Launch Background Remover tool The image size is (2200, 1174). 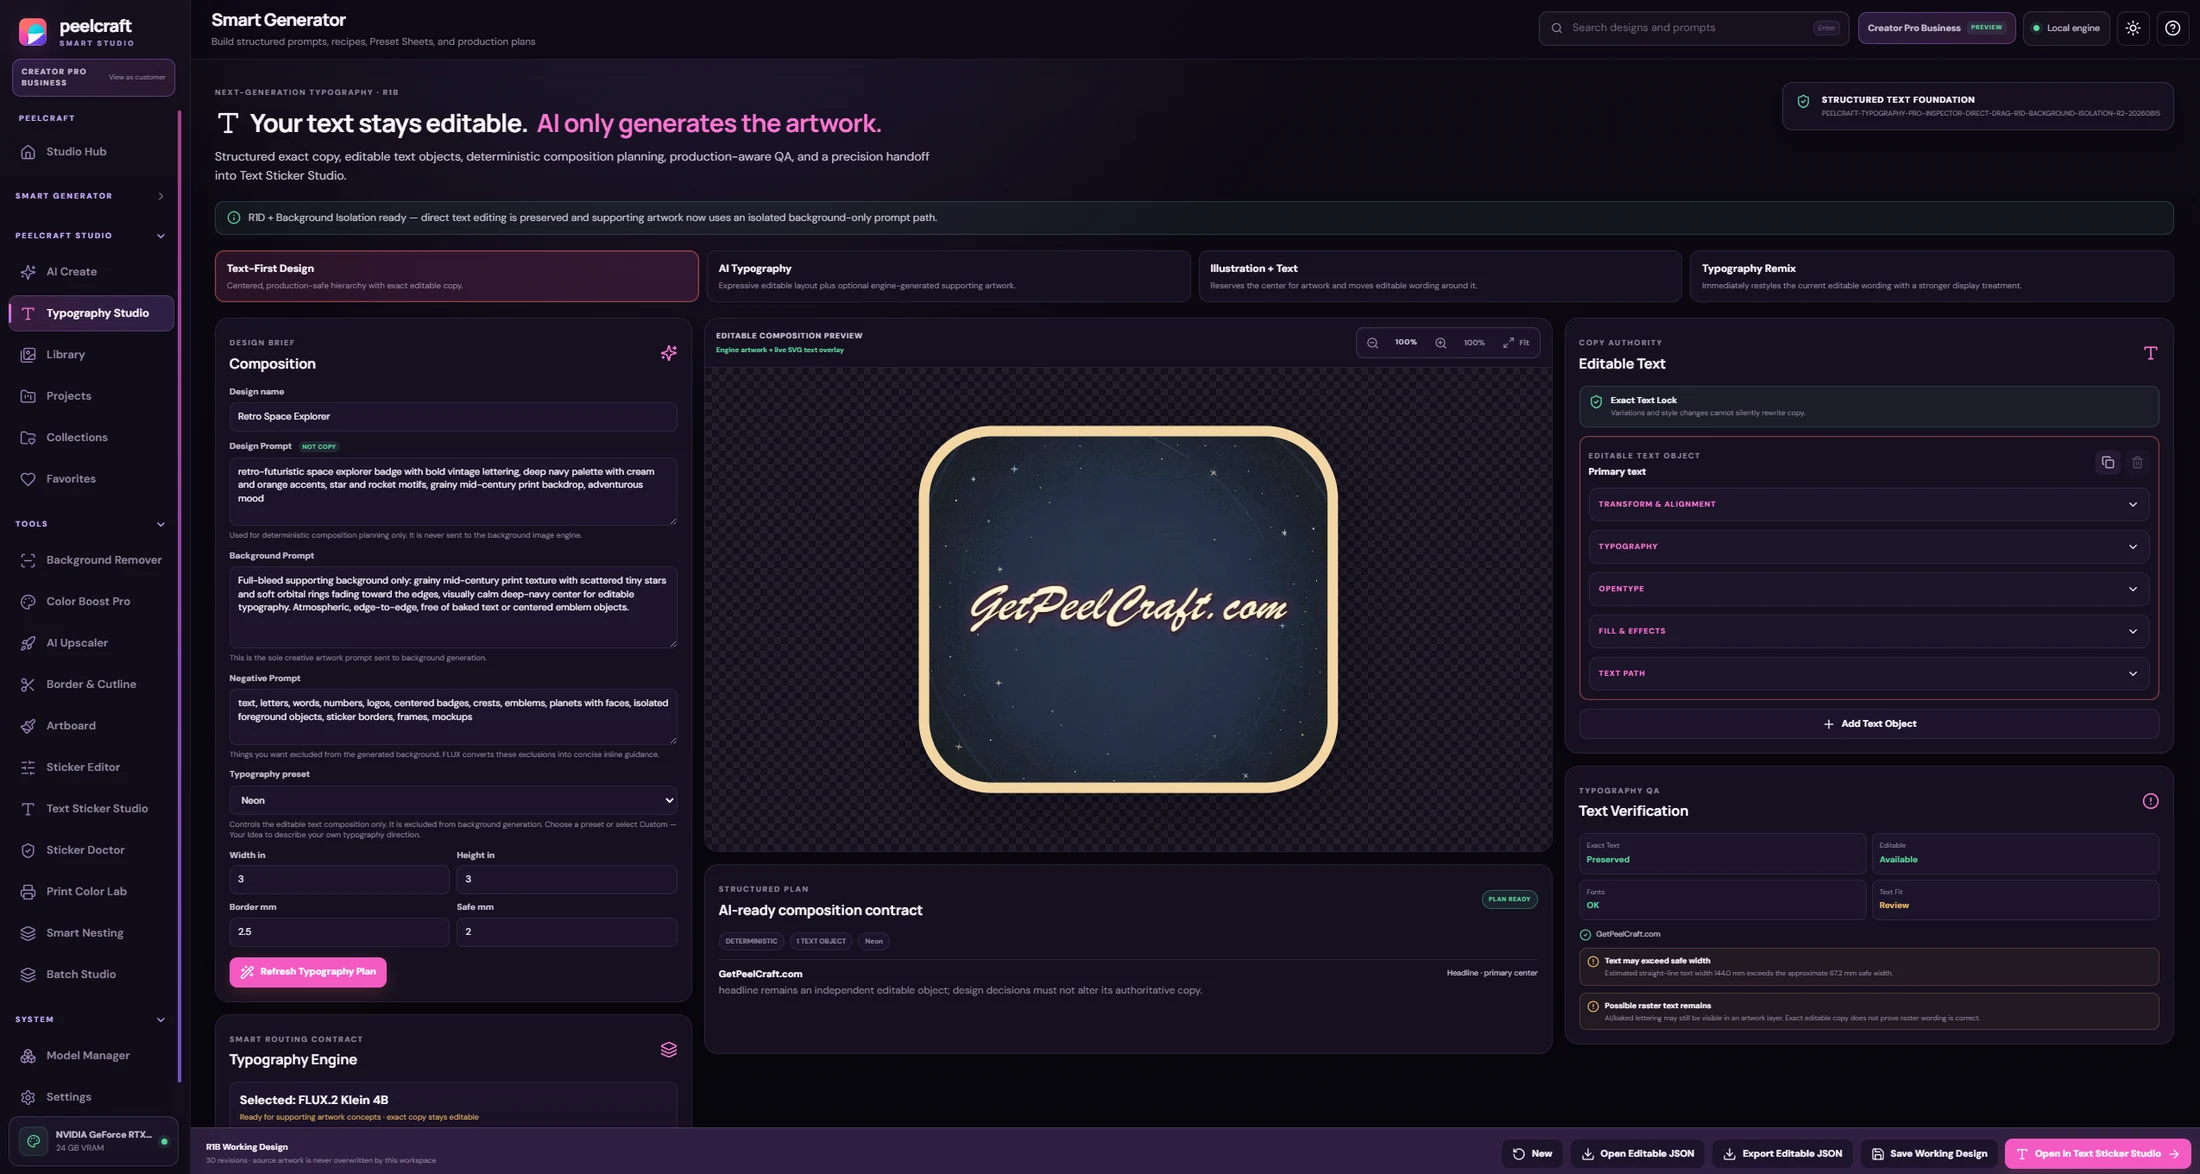(91, 560)
